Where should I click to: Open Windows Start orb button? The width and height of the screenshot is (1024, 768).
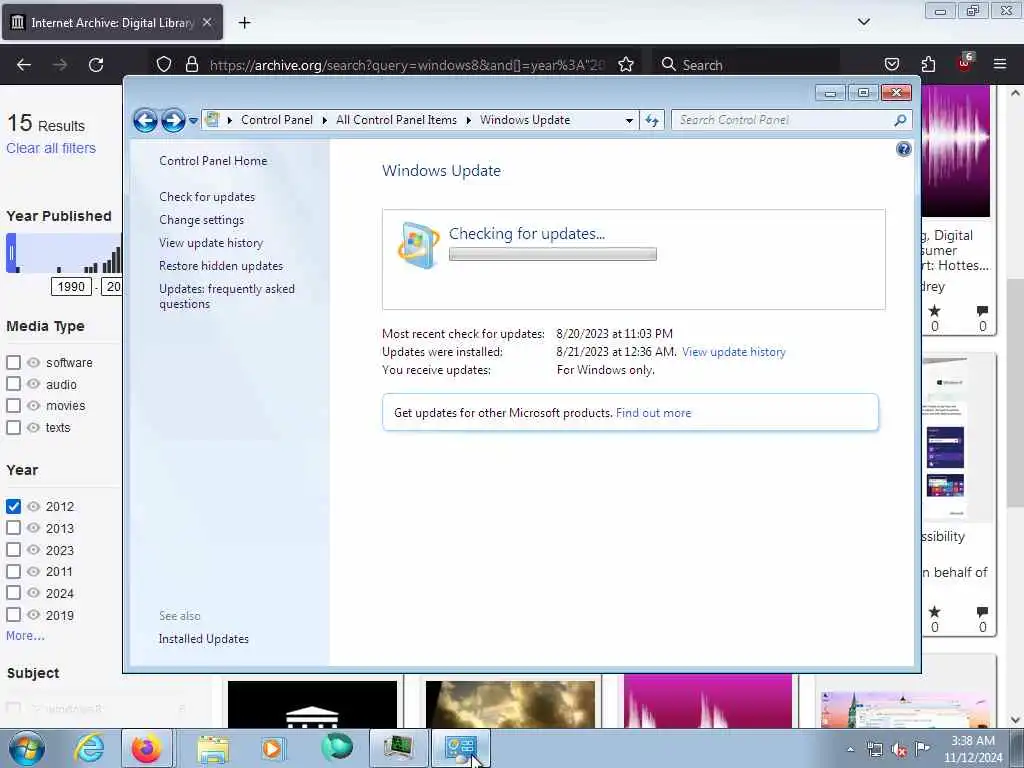(x=27, y=748)
